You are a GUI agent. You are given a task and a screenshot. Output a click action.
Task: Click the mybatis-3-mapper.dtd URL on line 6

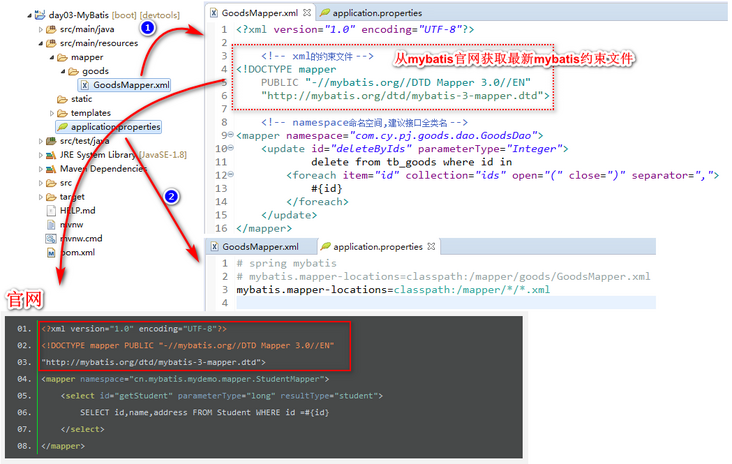point(402,96)
